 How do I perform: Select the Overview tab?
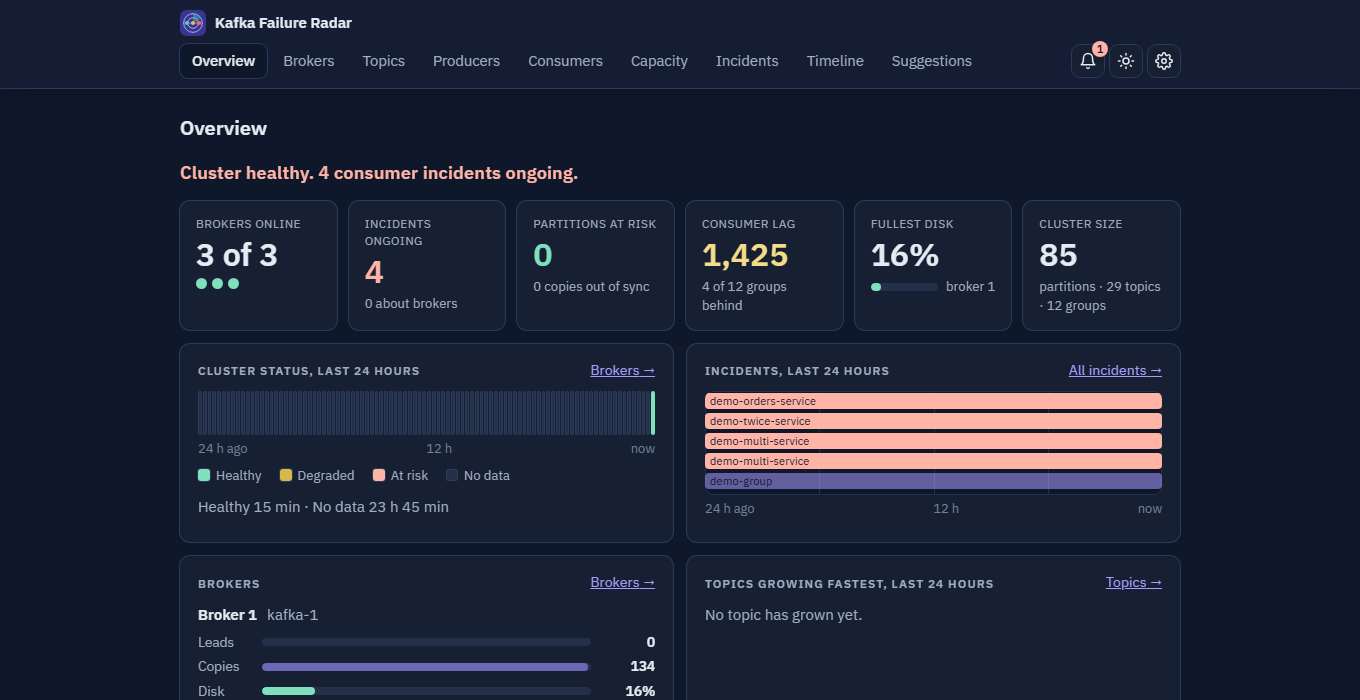click(224, 61)
